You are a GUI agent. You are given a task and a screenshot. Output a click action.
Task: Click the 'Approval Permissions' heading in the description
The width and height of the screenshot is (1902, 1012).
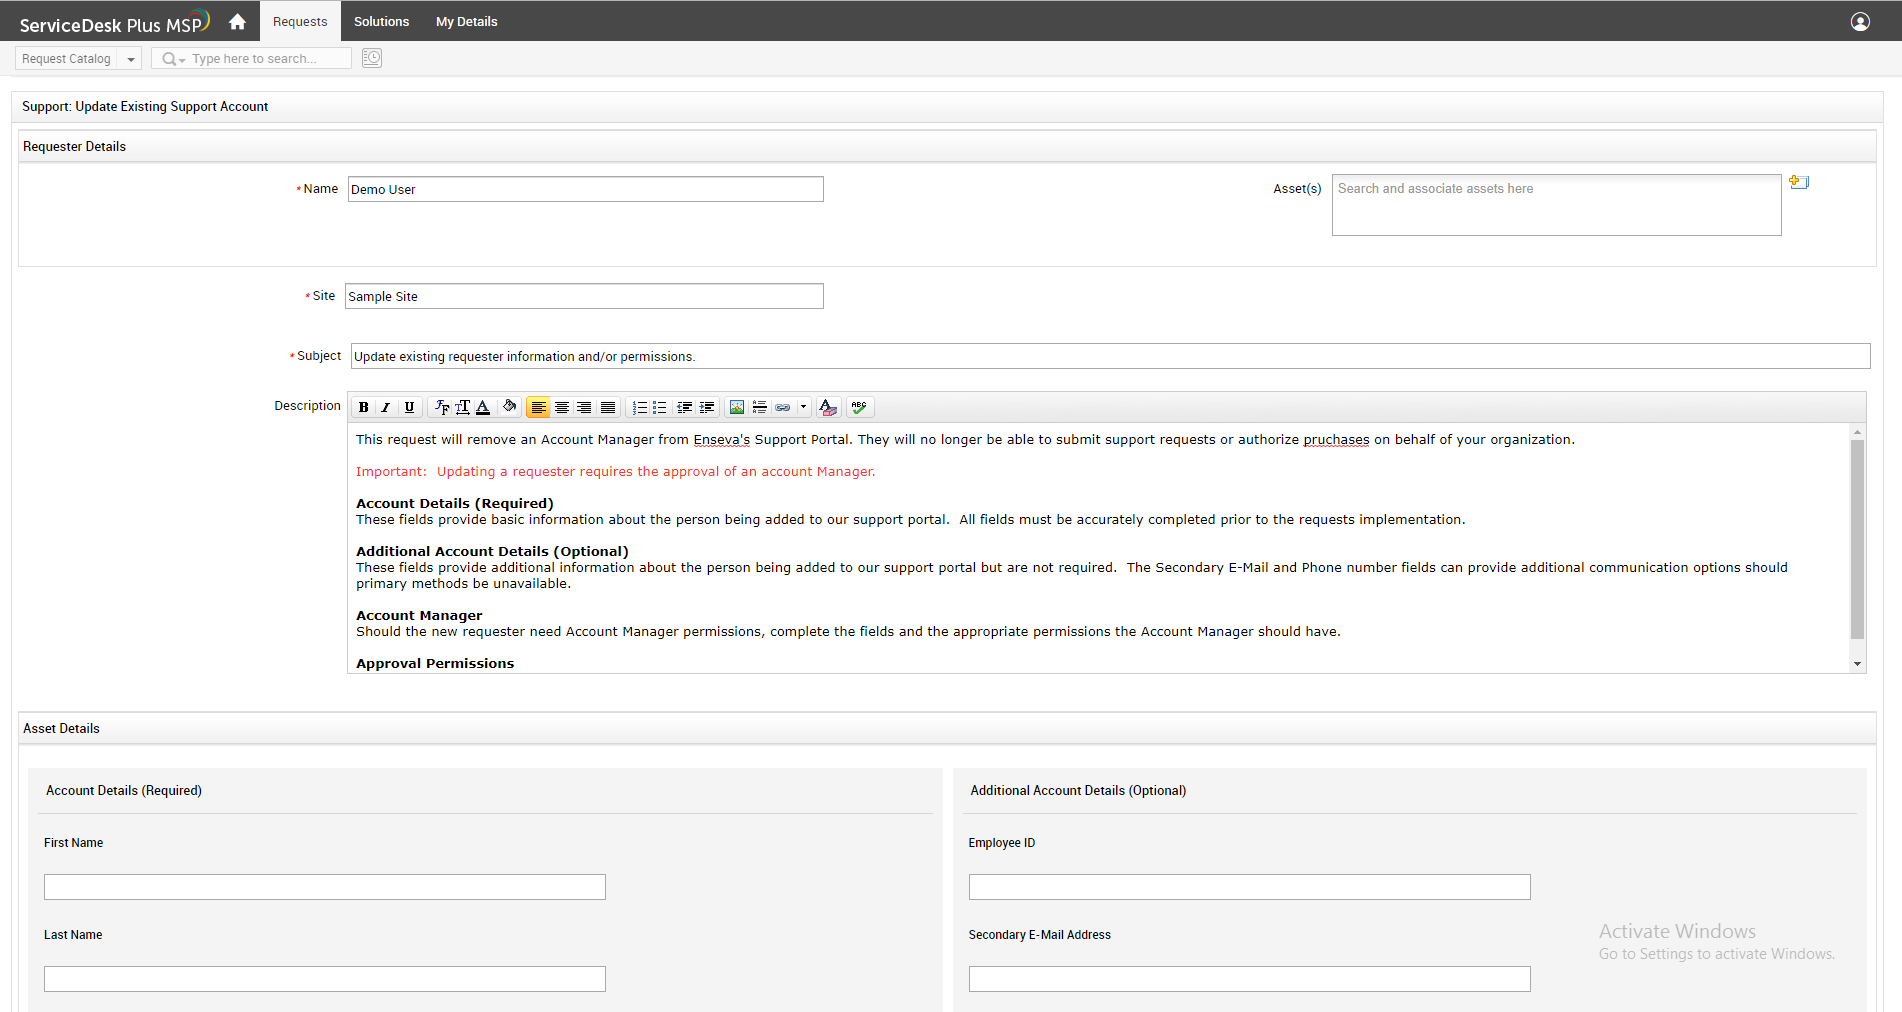pyautogui.click(x=435, y=663)
